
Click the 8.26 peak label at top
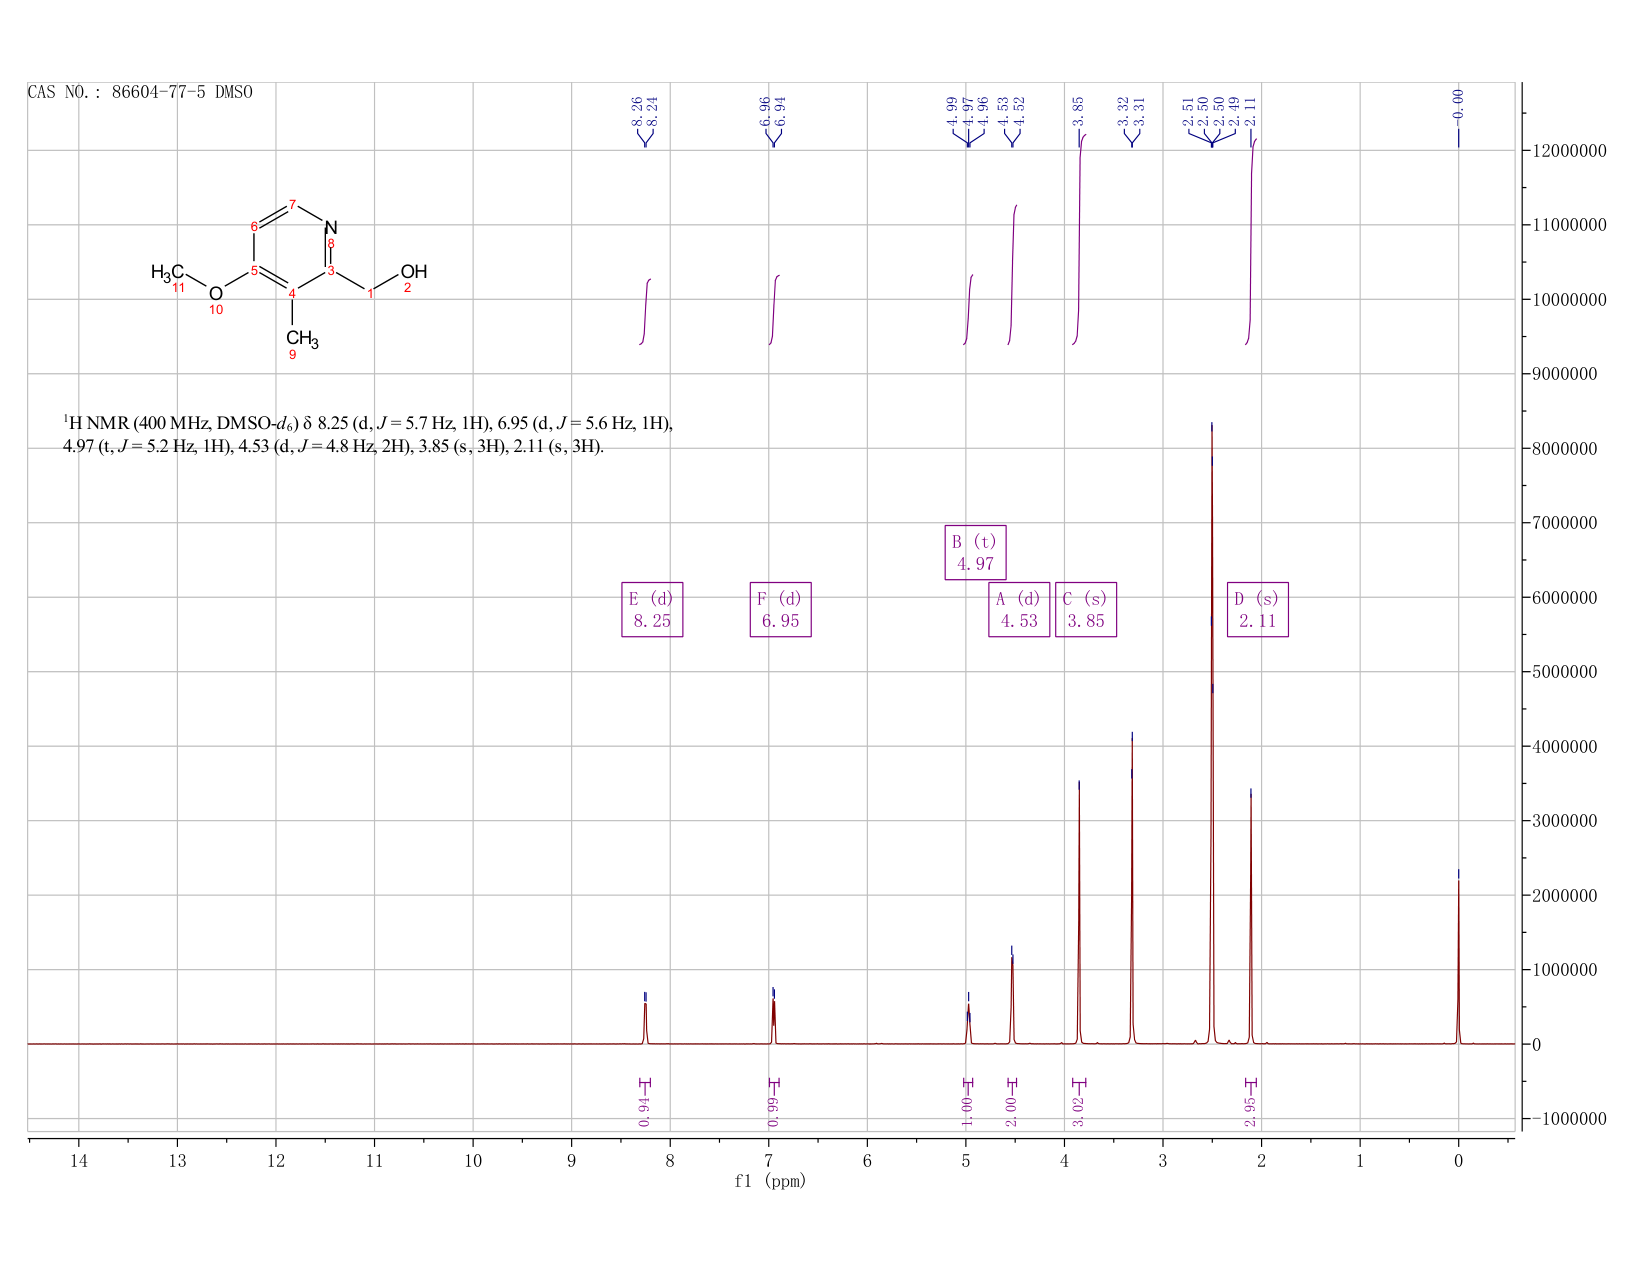click(637, 111)
